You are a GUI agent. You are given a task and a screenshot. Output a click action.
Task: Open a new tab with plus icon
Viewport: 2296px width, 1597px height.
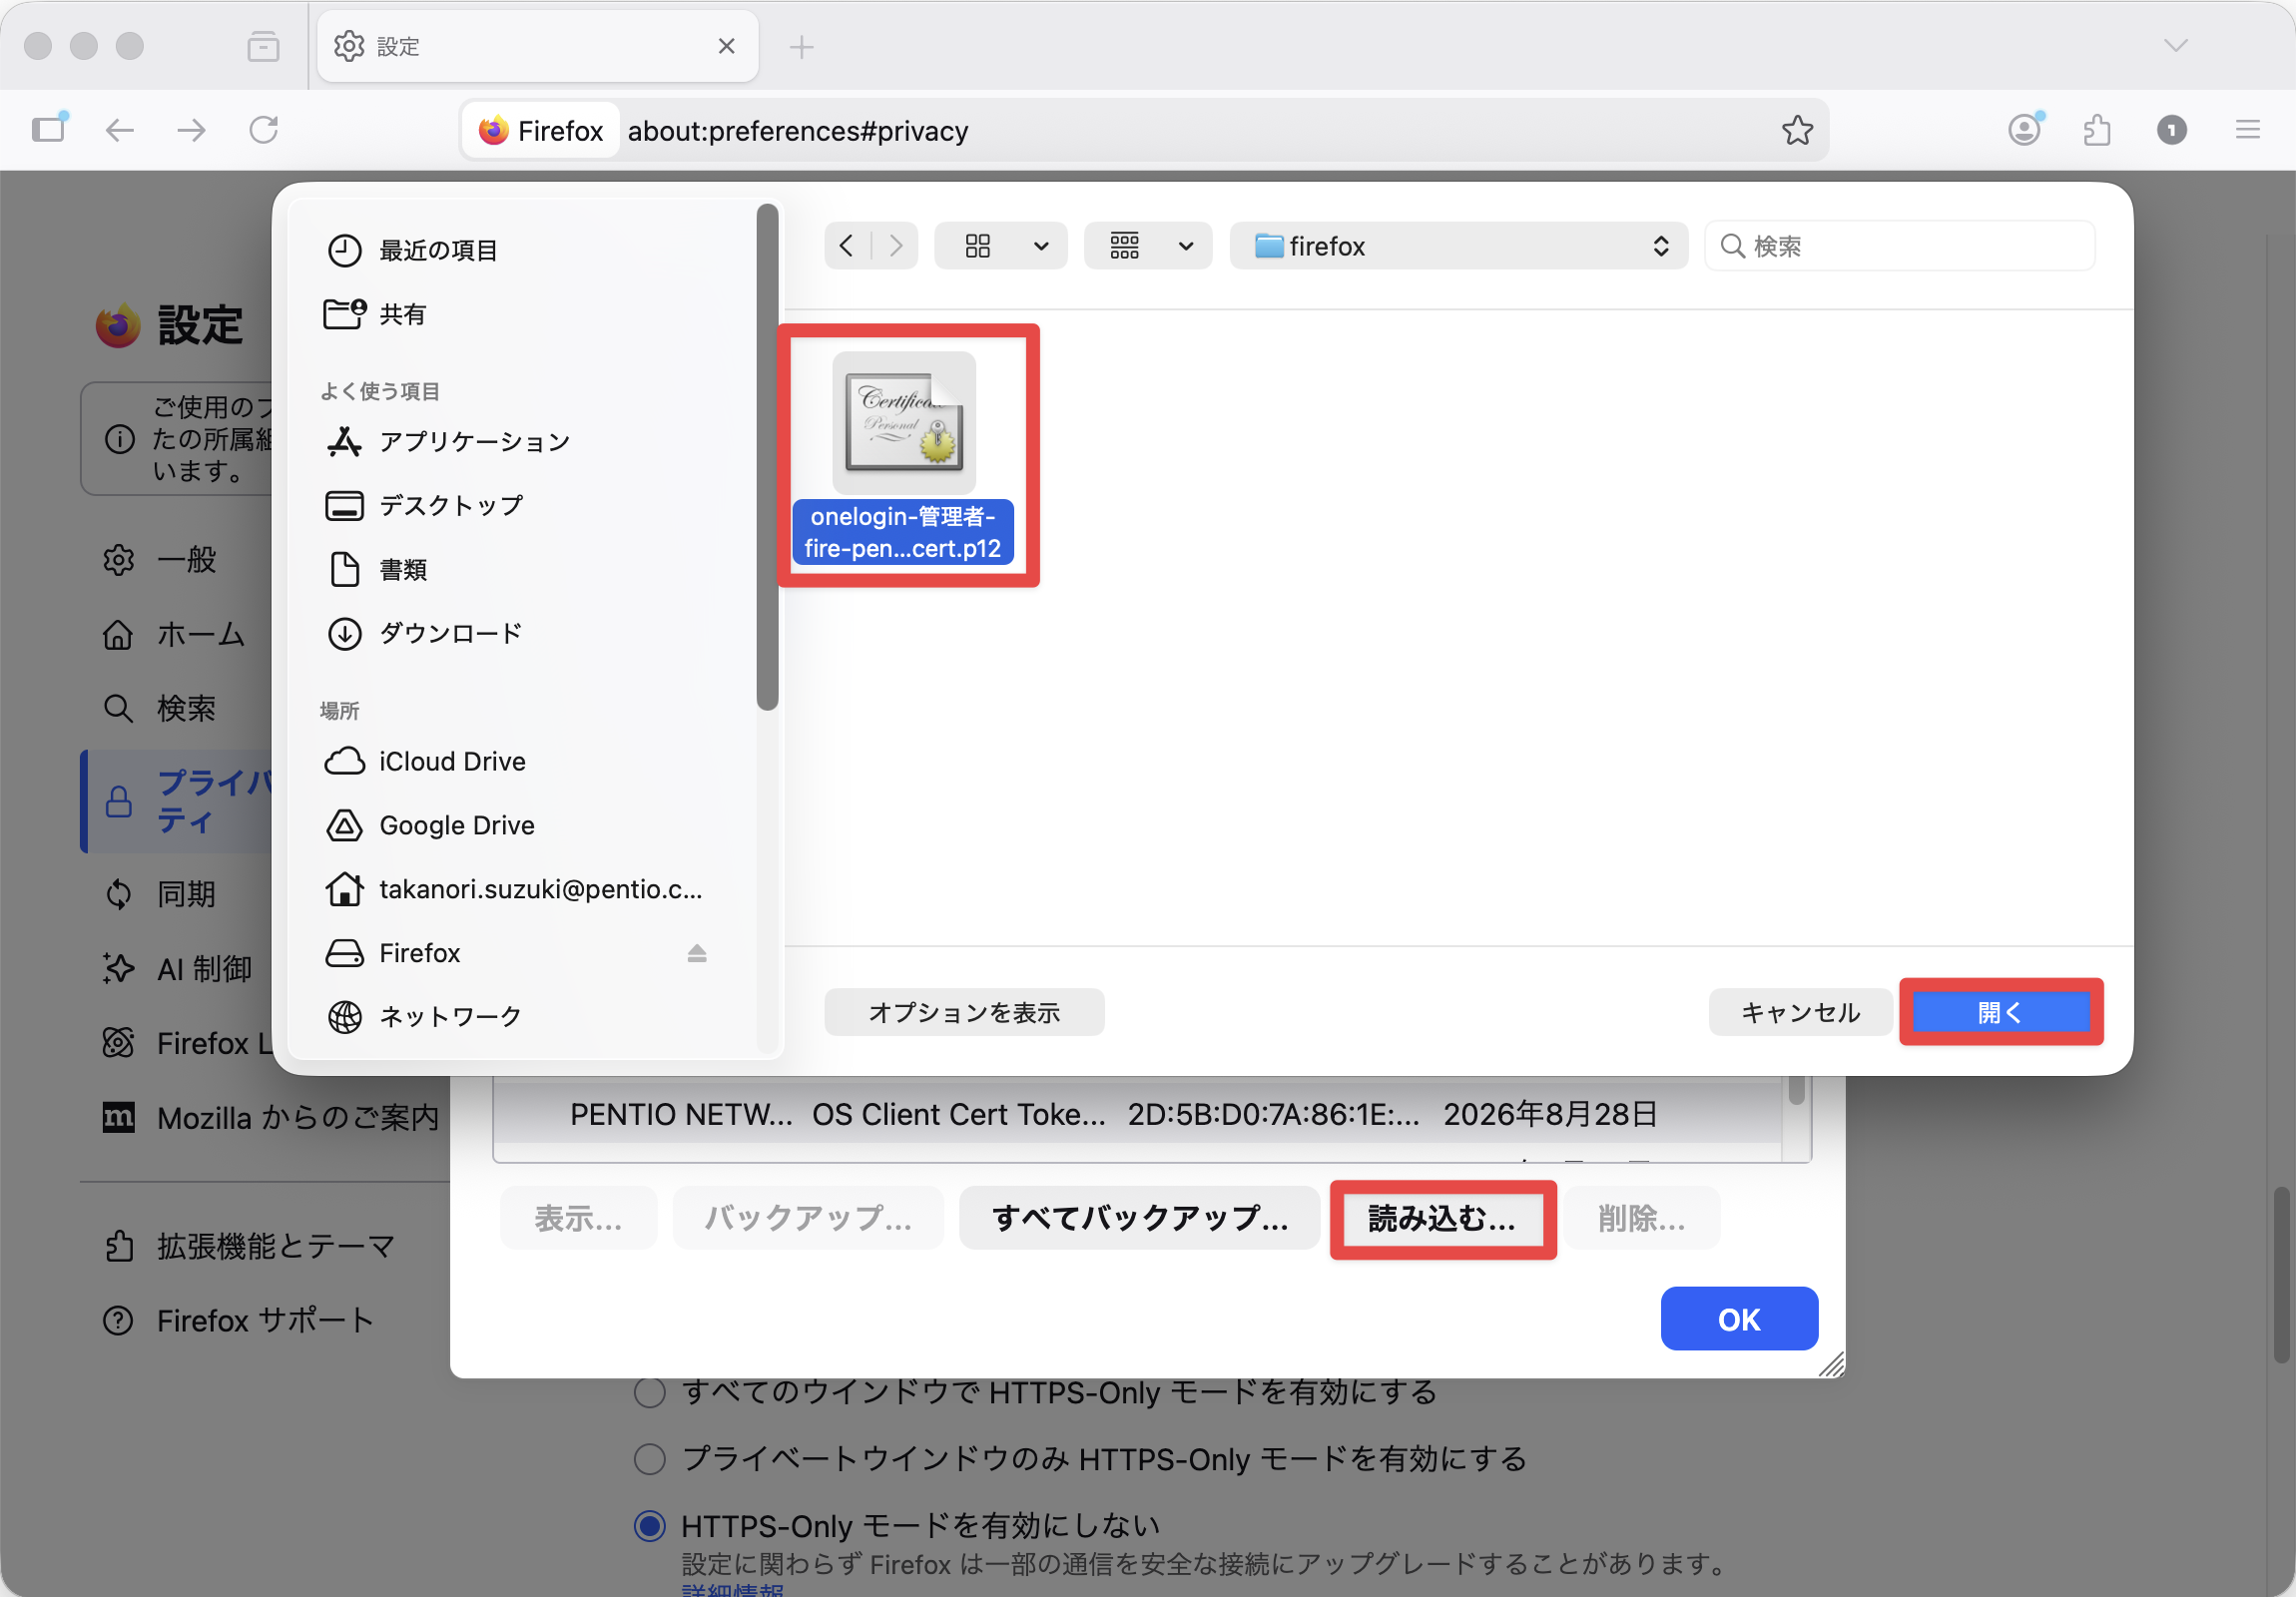pos(801,46)
